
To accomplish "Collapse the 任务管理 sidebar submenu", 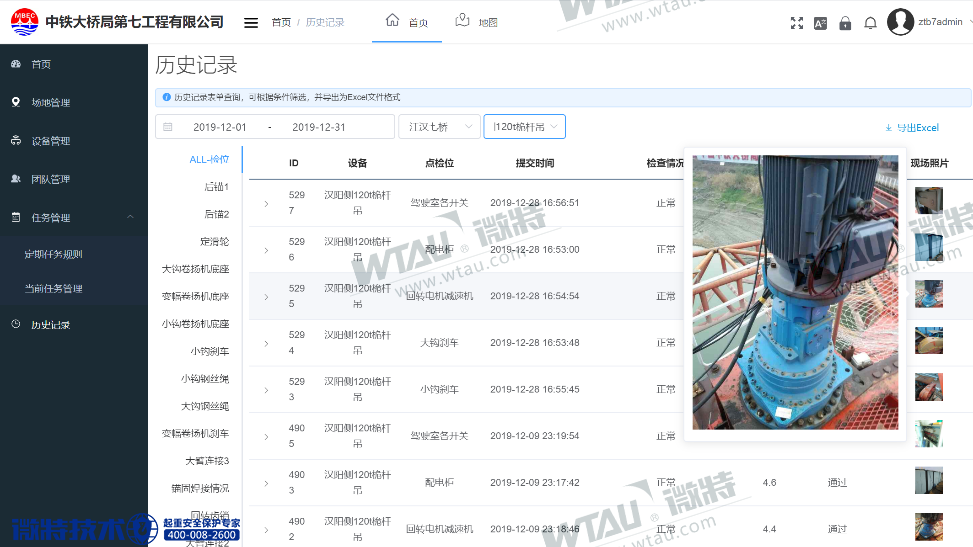I will 130,217.
